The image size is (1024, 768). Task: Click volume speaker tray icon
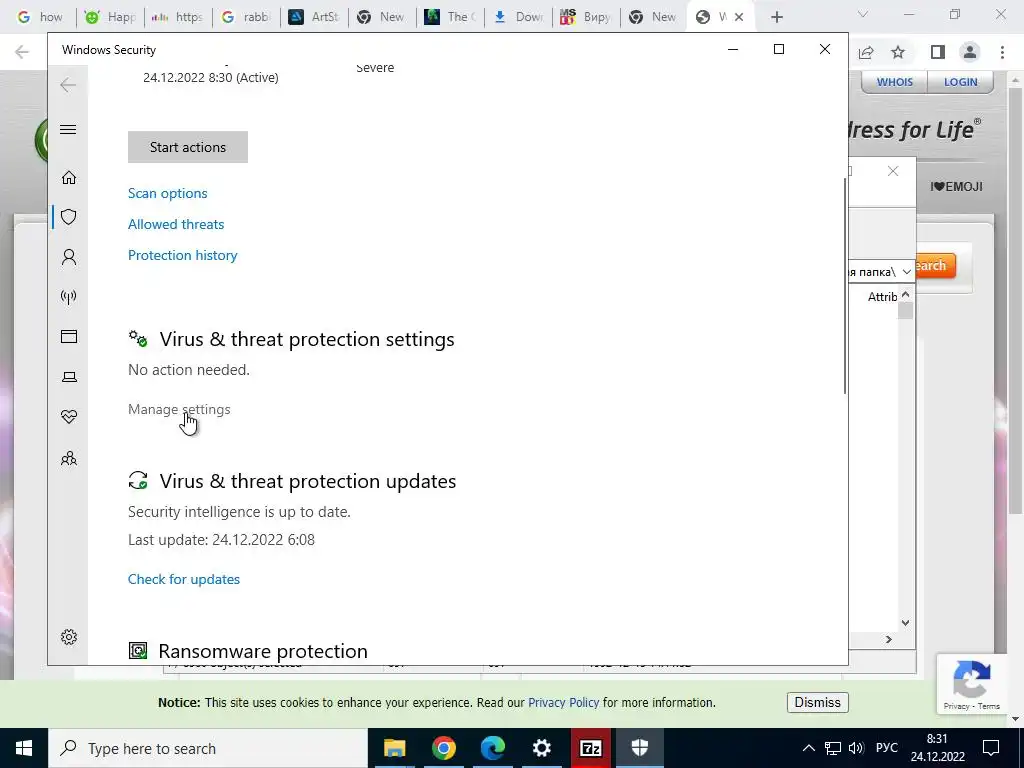856,748
